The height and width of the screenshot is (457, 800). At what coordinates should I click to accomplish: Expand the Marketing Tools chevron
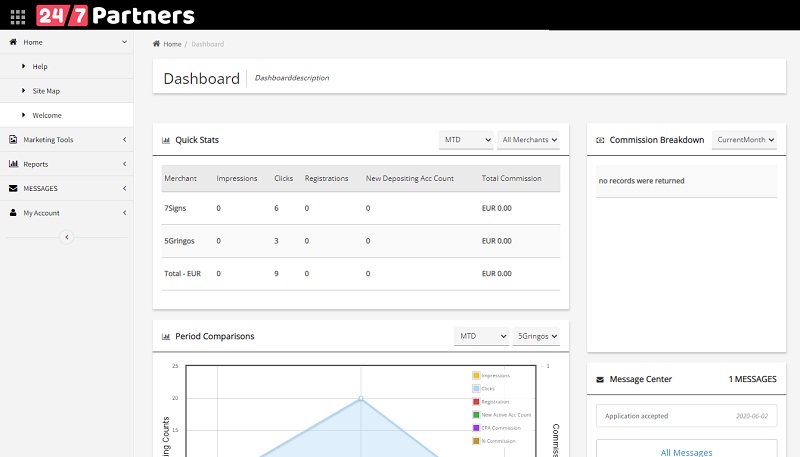coord(124,139)
